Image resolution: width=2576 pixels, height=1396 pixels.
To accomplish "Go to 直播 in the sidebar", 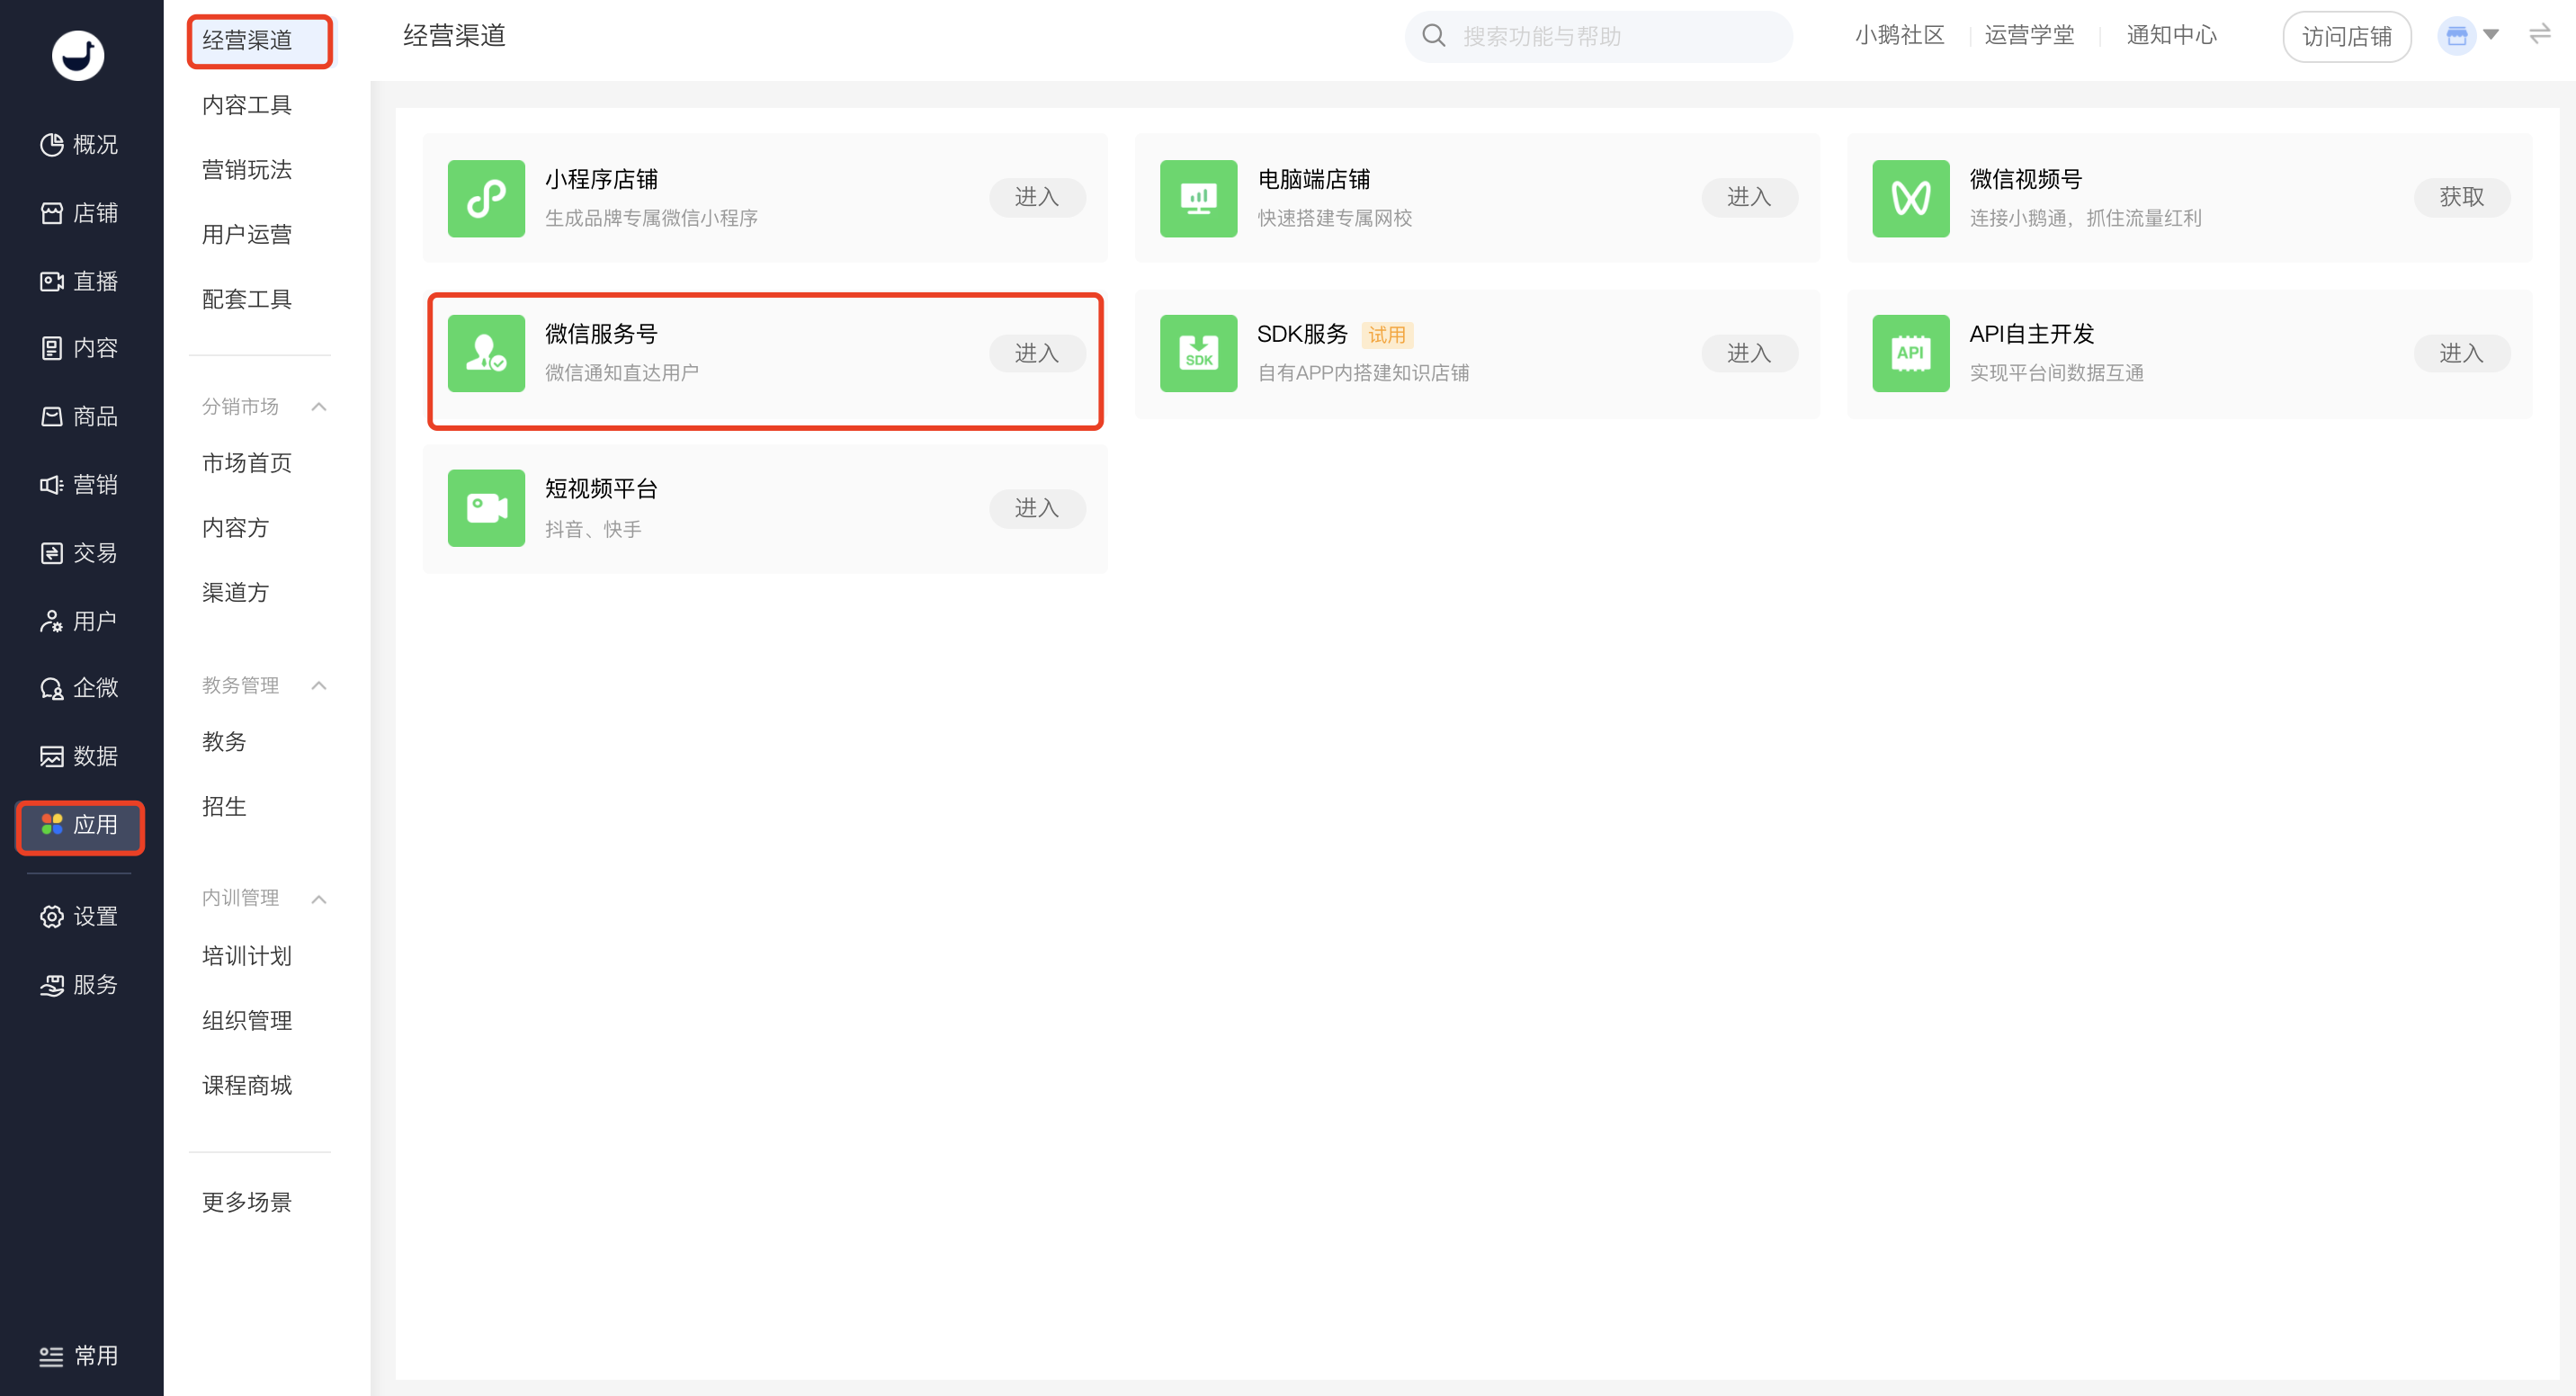I will click(x=79, y=281).
